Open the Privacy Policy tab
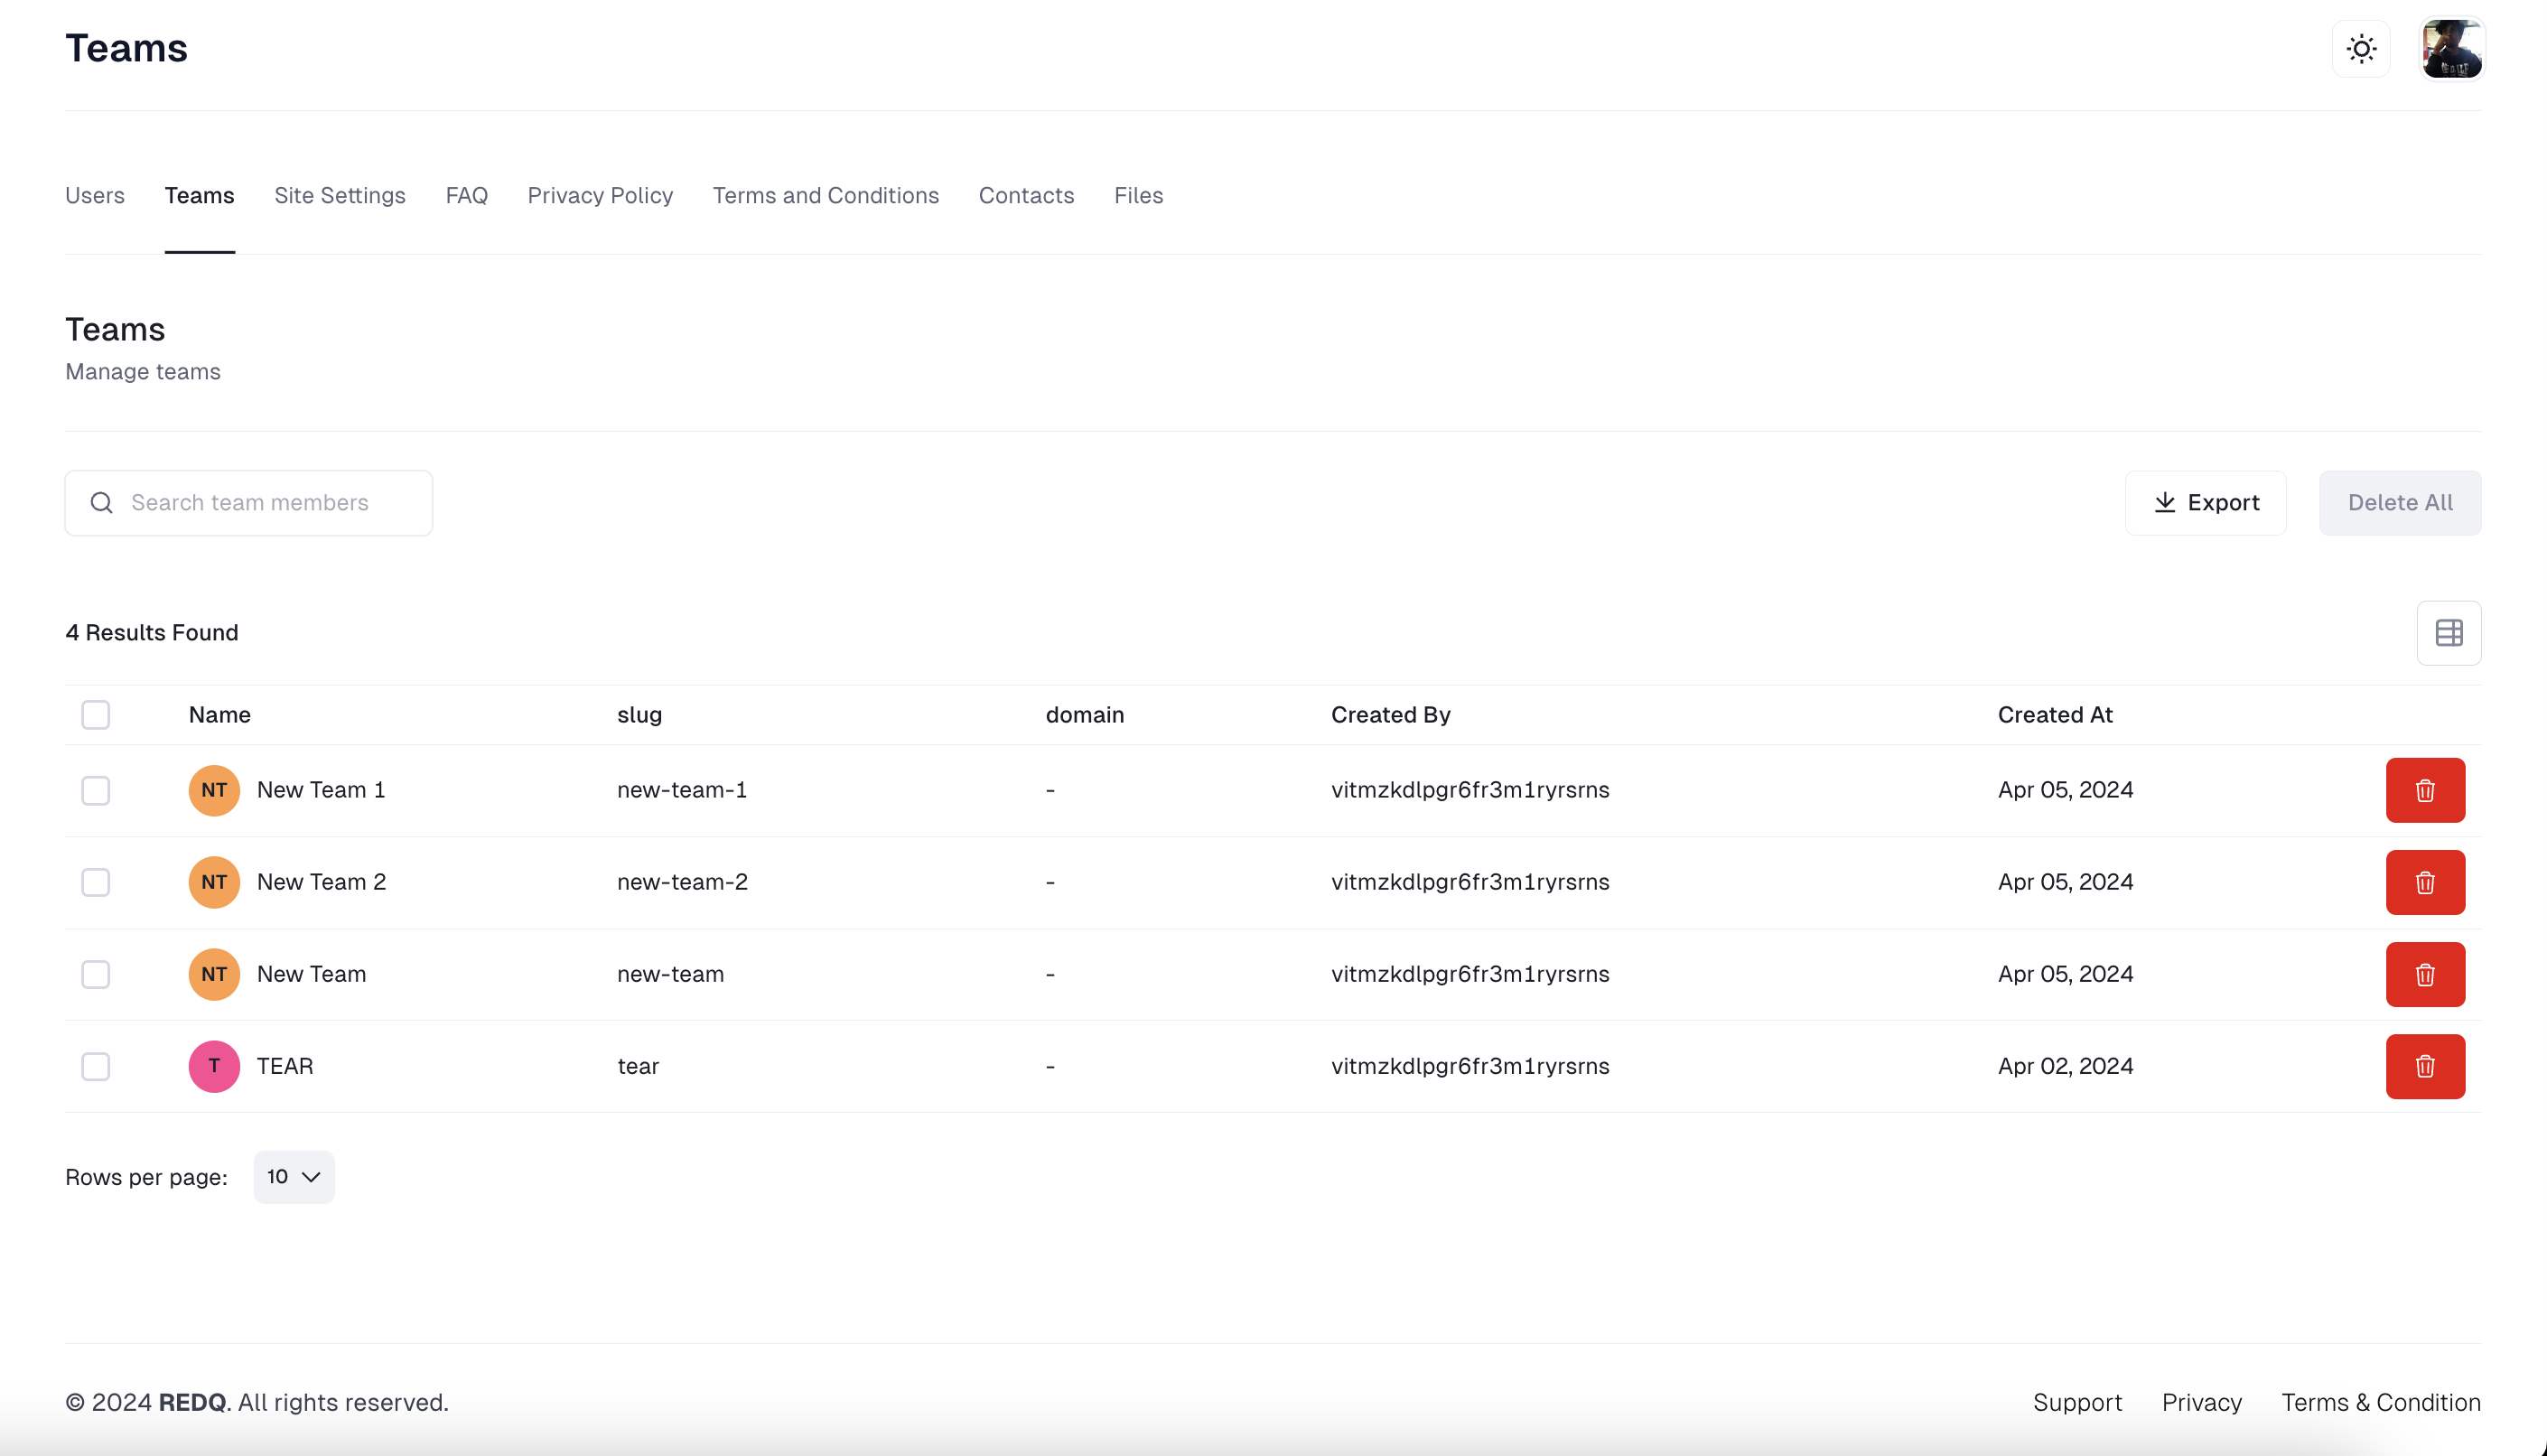2547x1456 pixels. click(x=600, y=195)
